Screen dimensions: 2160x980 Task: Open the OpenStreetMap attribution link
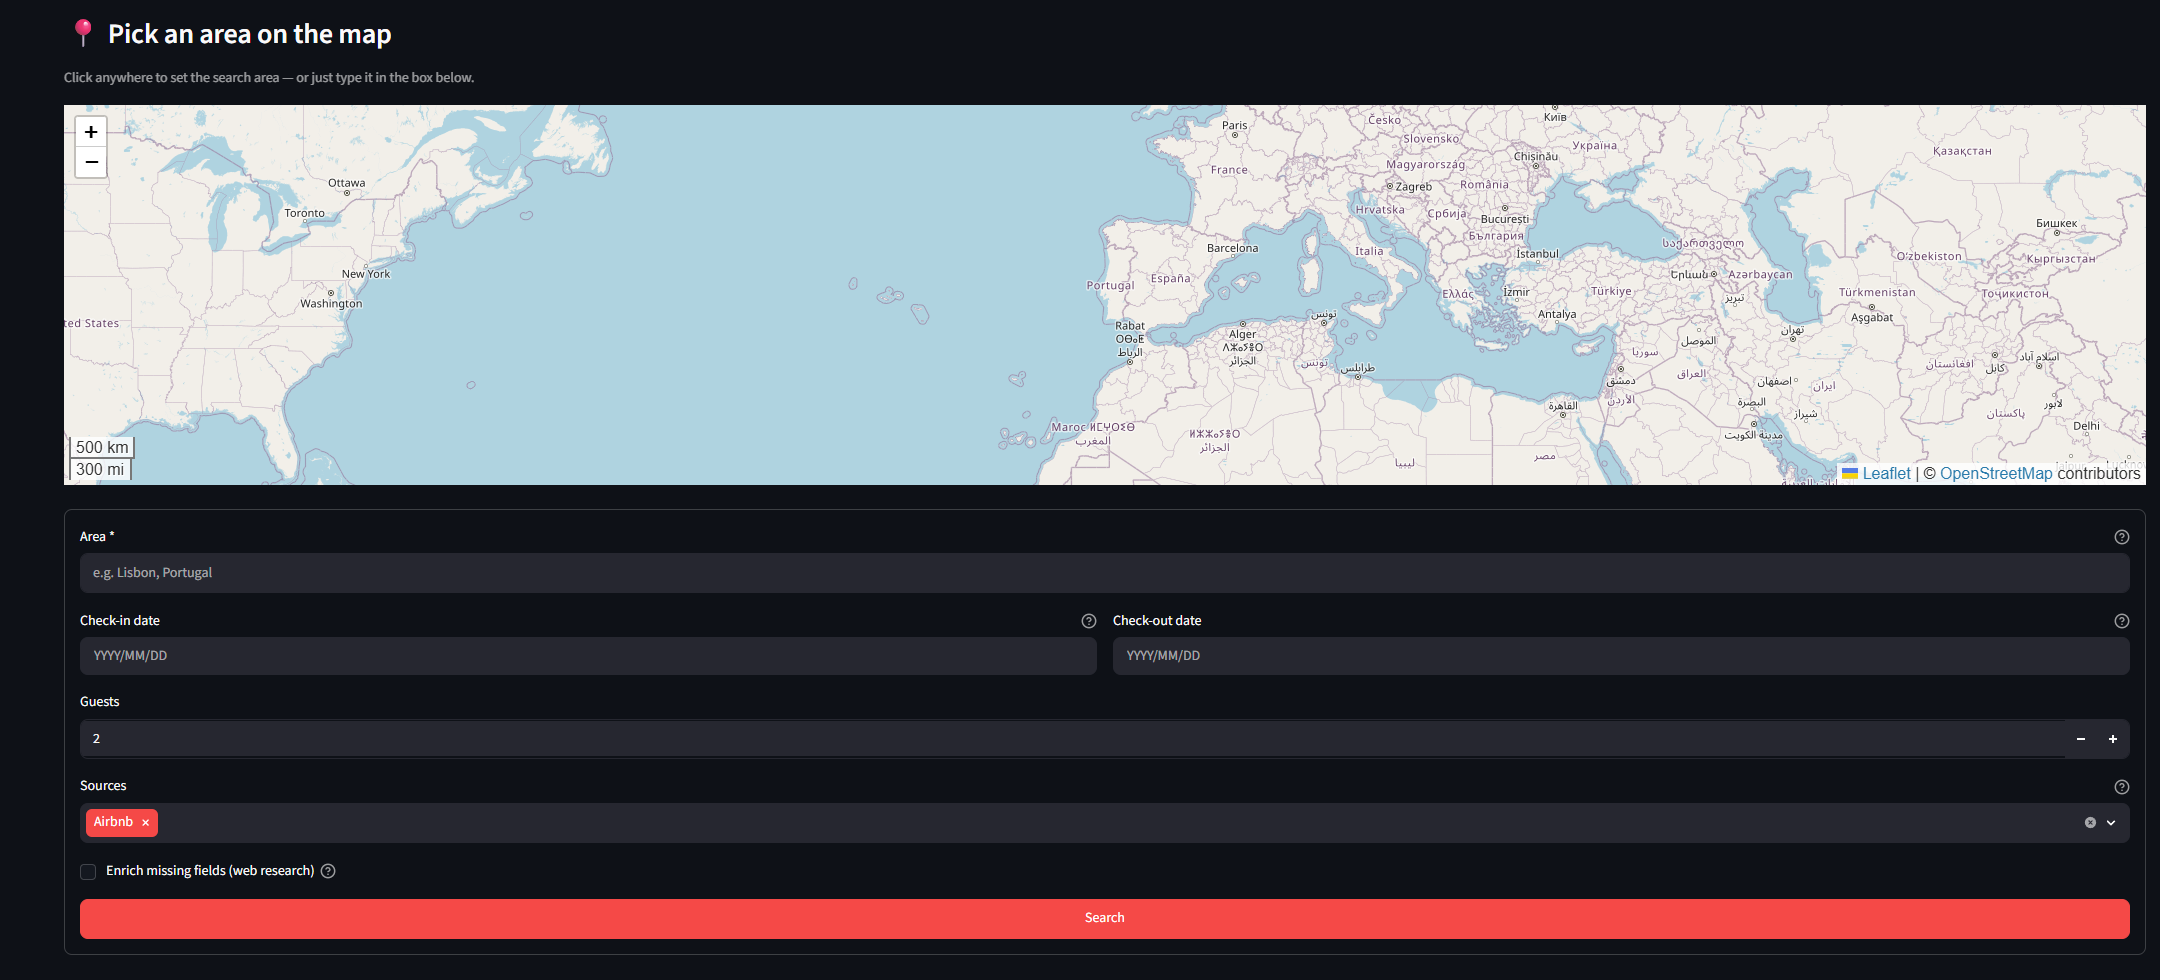click(1996, 474)
